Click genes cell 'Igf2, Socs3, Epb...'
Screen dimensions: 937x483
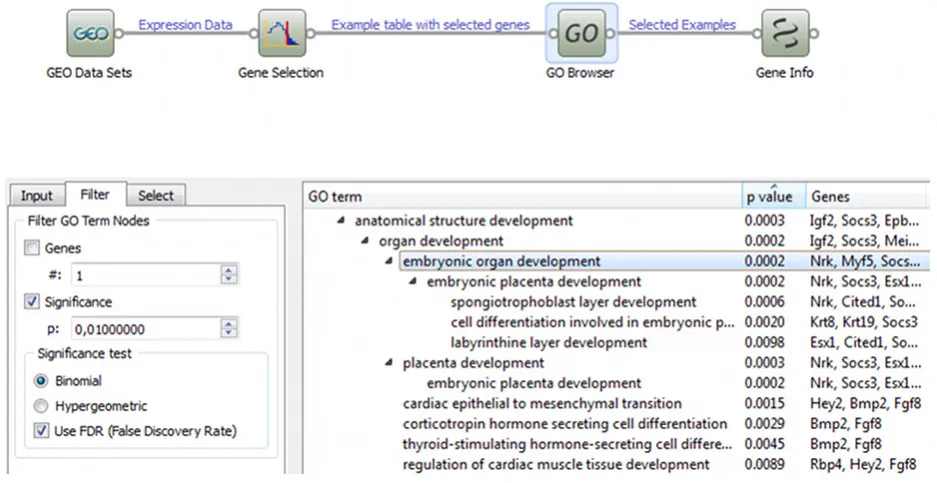click(x=865, y=221)
